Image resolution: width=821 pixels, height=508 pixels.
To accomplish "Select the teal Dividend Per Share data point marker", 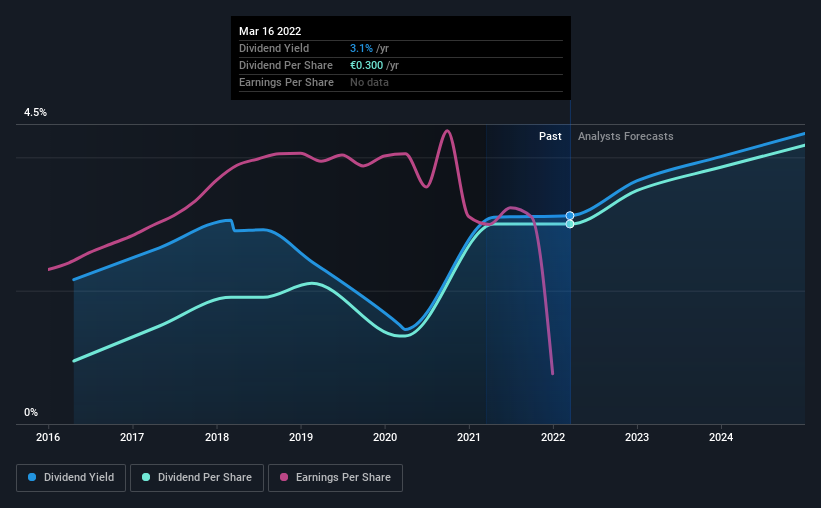I will click(x=570, y=224).
